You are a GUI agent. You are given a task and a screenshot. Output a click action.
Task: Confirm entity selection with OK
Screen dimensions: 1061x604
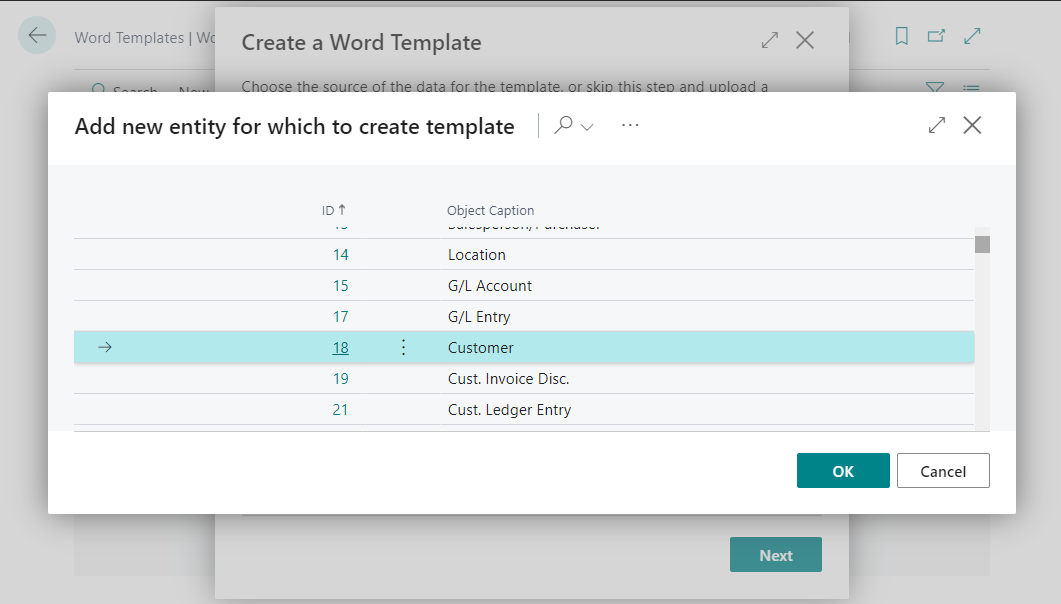(842, 470)
